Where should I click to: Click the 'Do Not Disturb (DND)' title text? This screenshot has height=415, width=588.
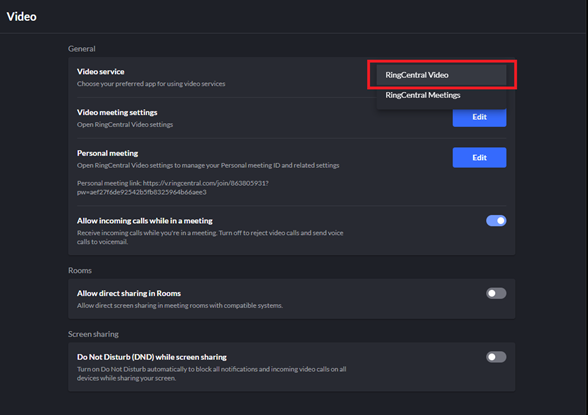[x=152, y=357]
